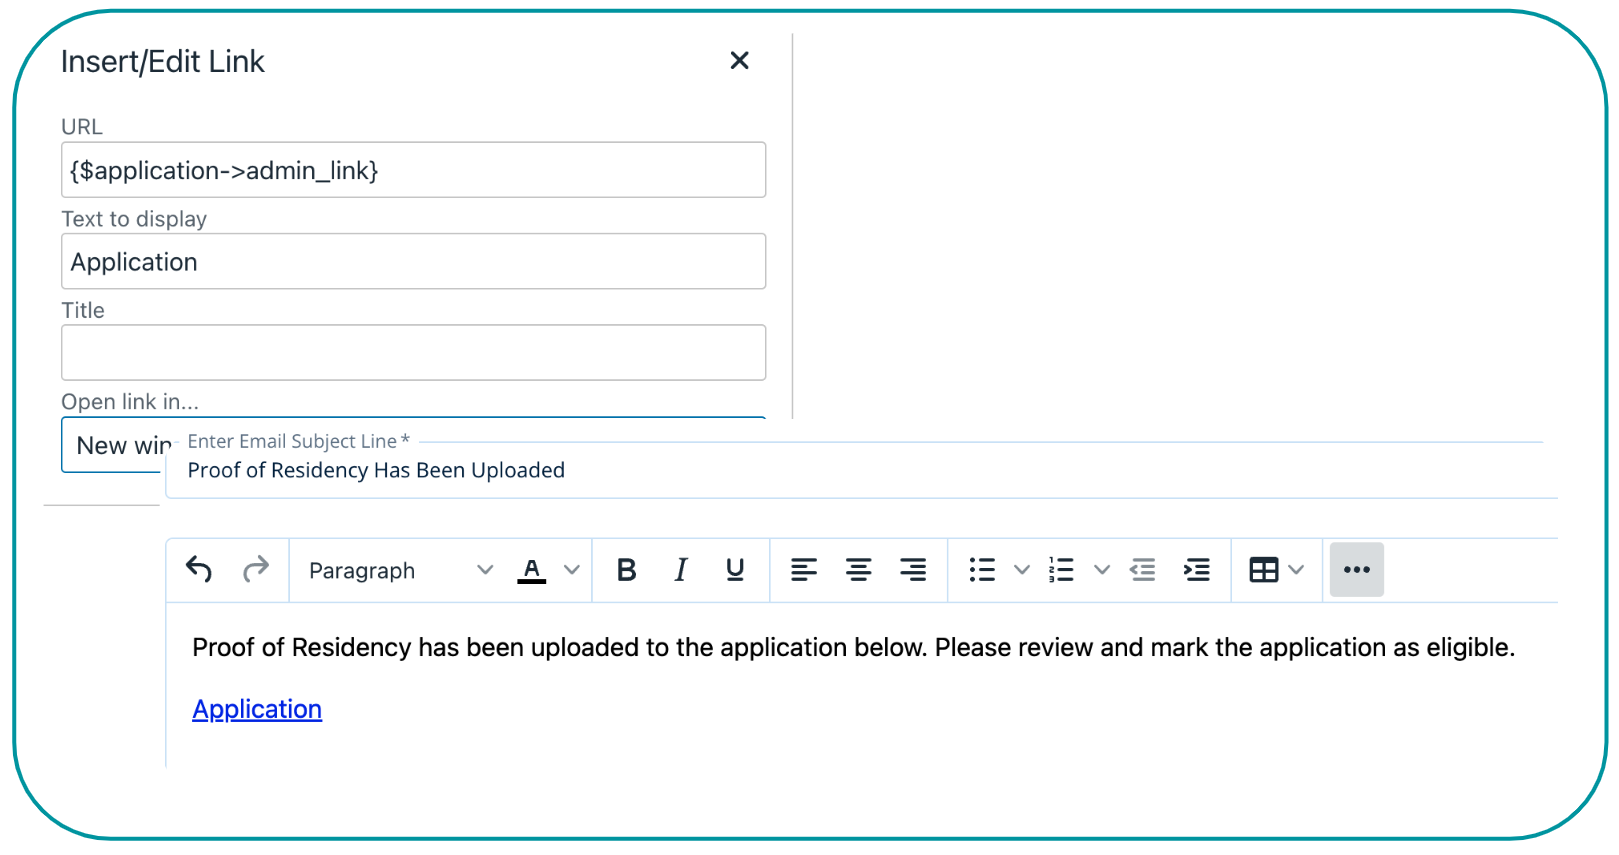Expand the text color options arrow
The width and height of the screenshot is (1619, 855).
pos(572,570)
